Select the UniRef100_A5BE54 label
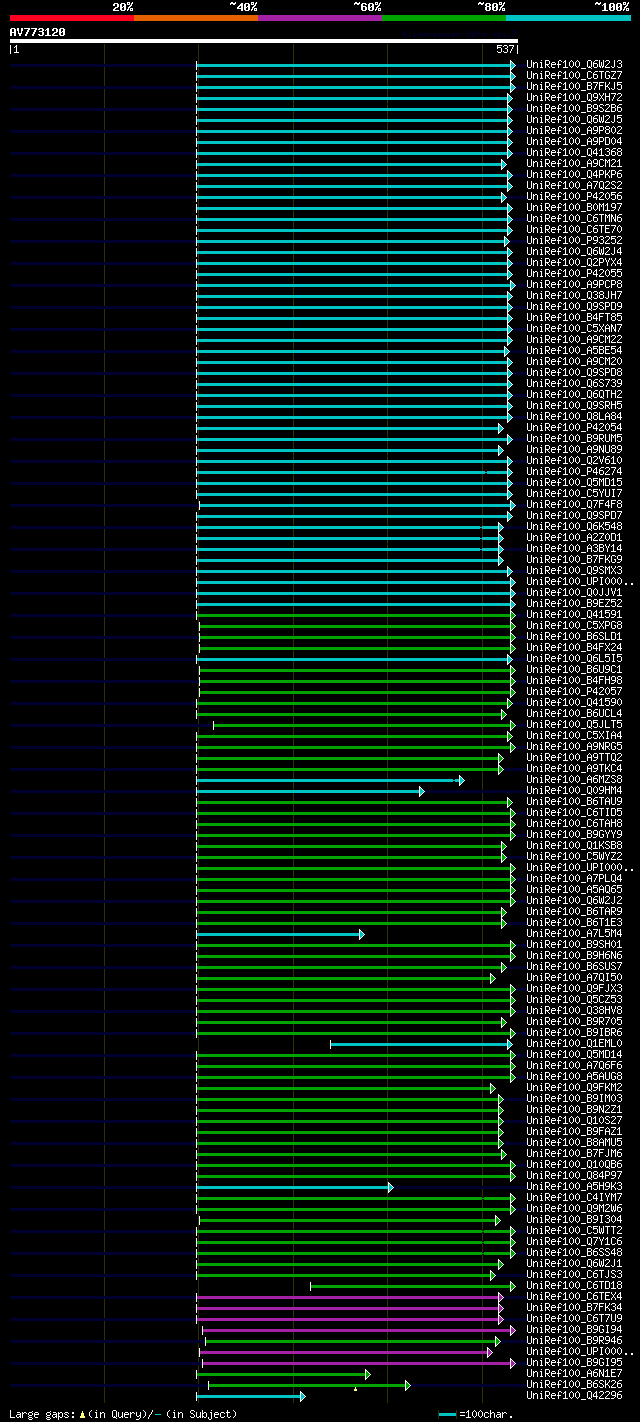 tap(574, 350)
